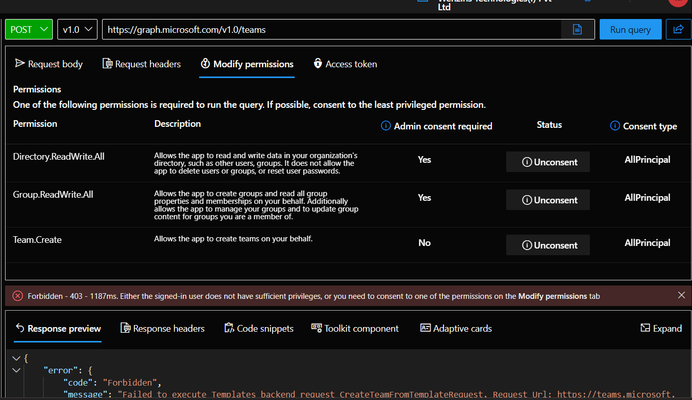
Task: Open the v1.0 version dropdown
Action: 77,30
